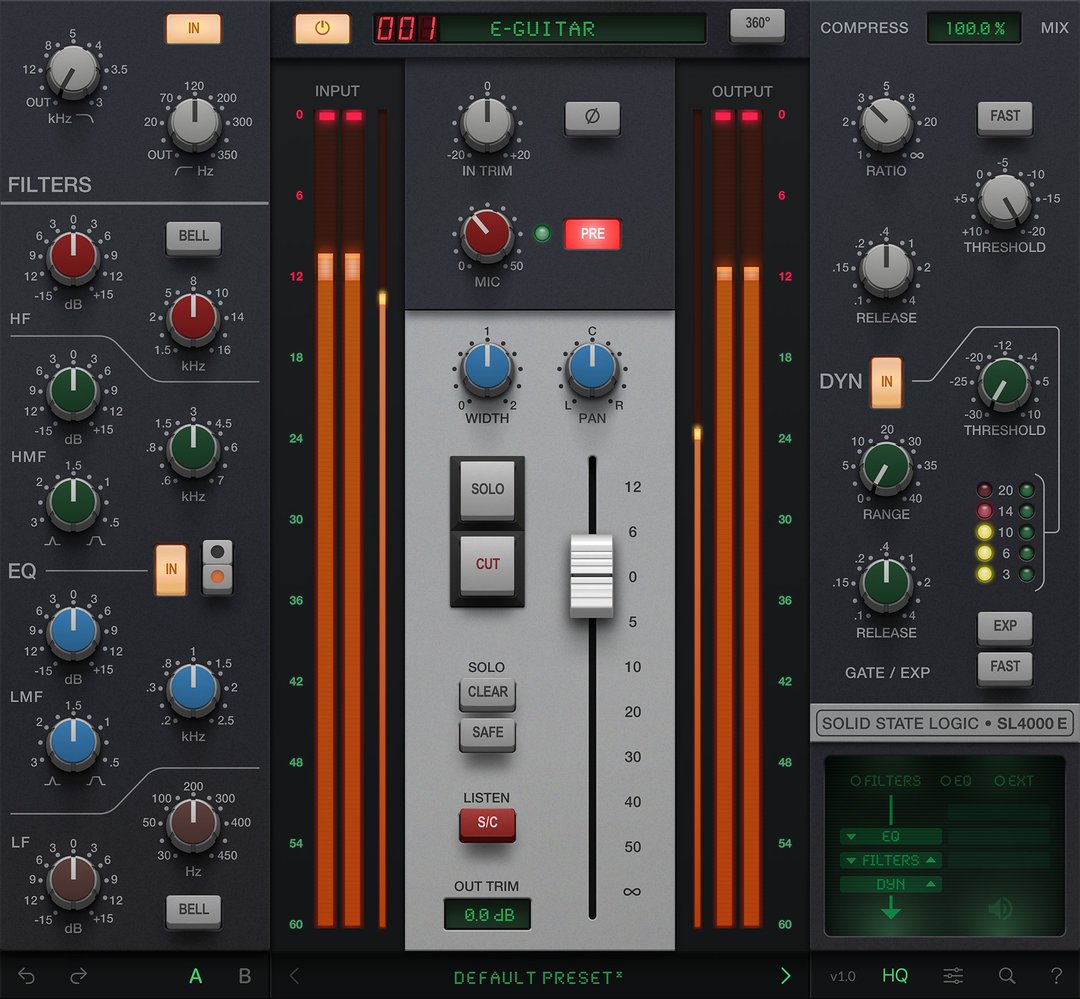This screenshot has width=1080, height=999.
Task: Select preset slot A
Action: 196,976
